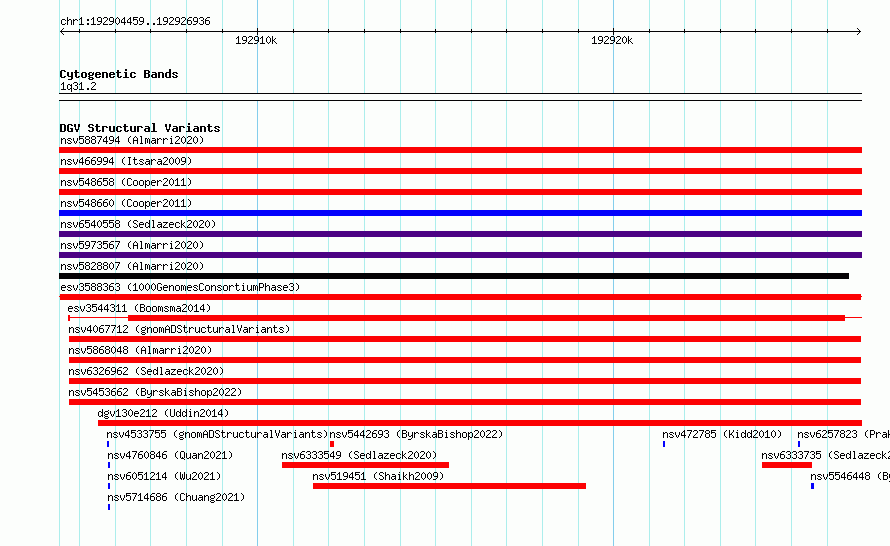Click blue nsv472785 marker
Image resolution: width=890 pixels, height=546 pixels.
(664, 444)
